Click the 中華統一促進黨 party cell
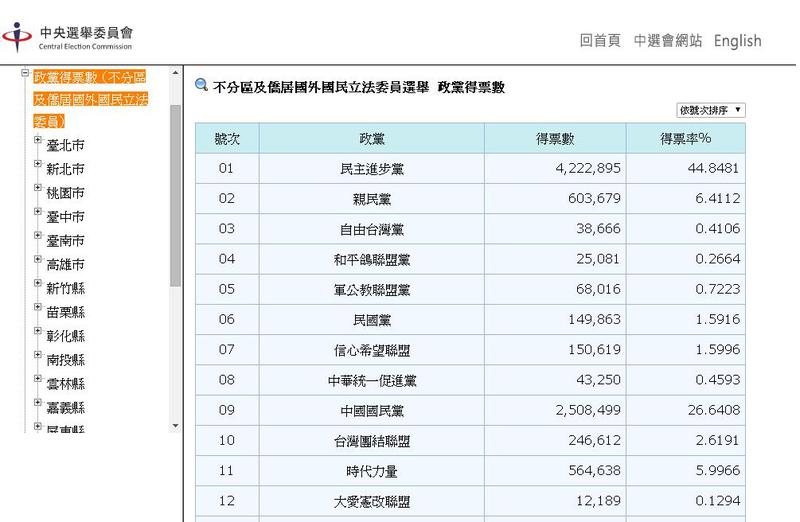Screen dimensions: 800x522 coord(371,380)
